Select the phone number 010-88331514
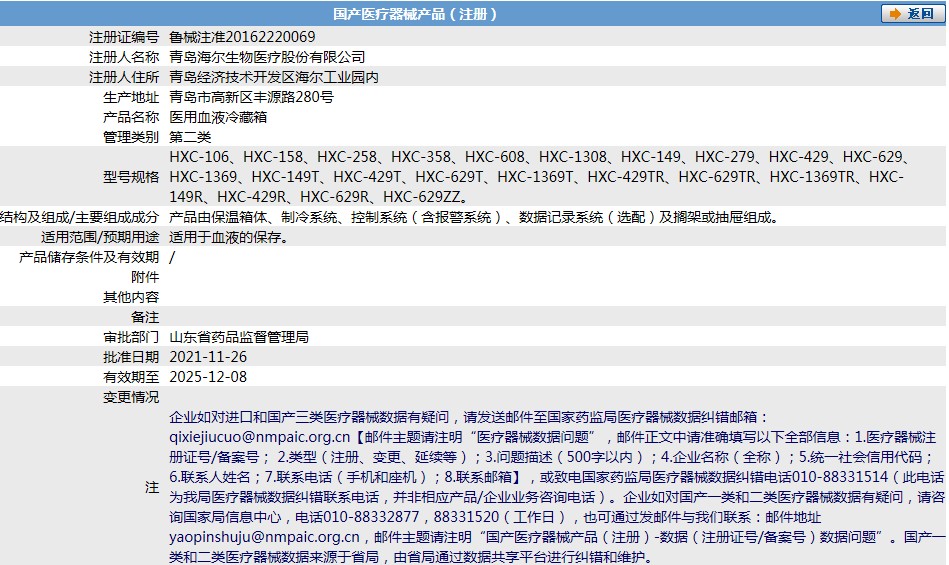The height and width of the screenshot is (565, 949). click(x=840, y=477)
